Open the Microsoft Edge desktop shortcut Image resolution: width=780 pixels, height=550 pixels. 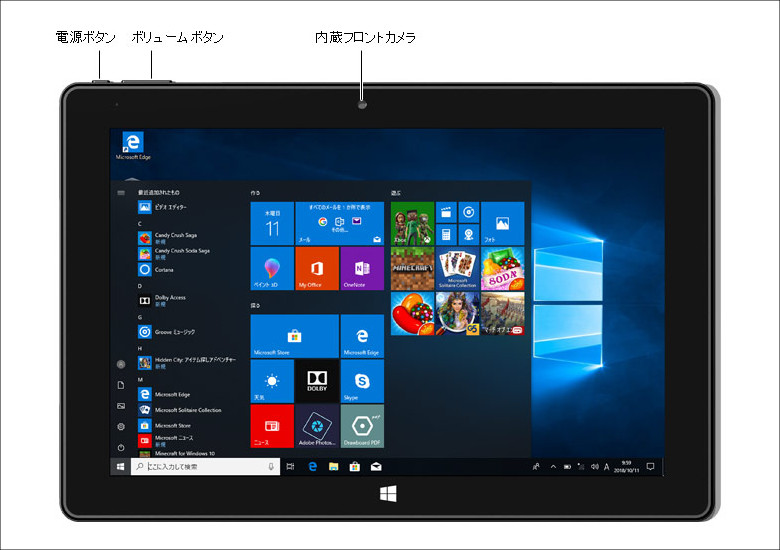[133, 146]
